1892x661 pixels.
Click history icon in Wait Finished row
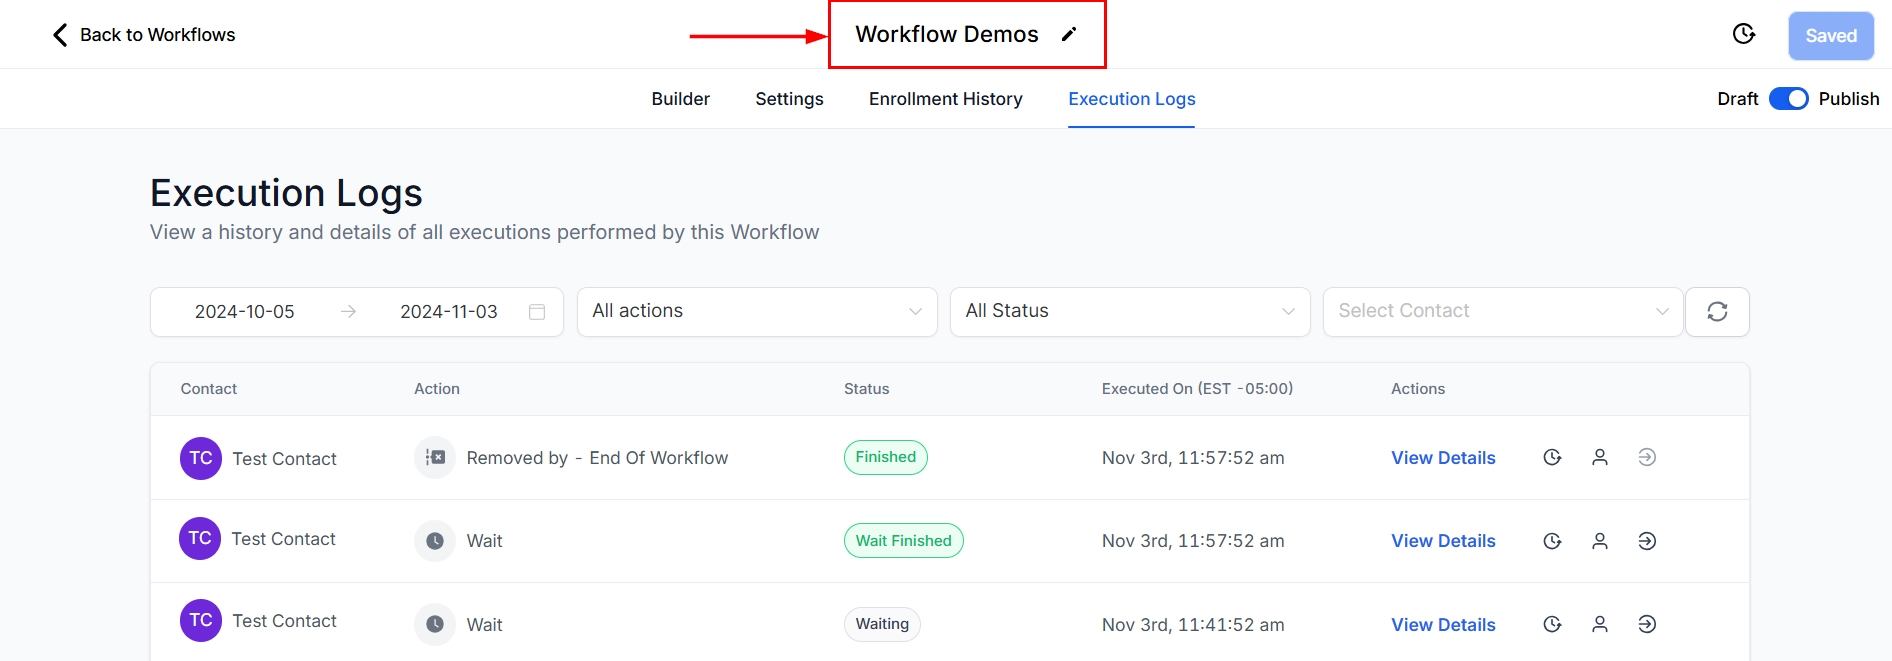1552,541
